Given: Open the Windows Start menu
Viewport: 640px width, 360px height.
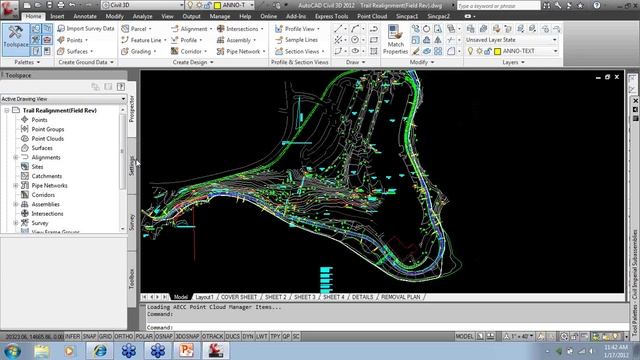Looking at the screenshot, I should pyautogui.click(x=12, y=351).
